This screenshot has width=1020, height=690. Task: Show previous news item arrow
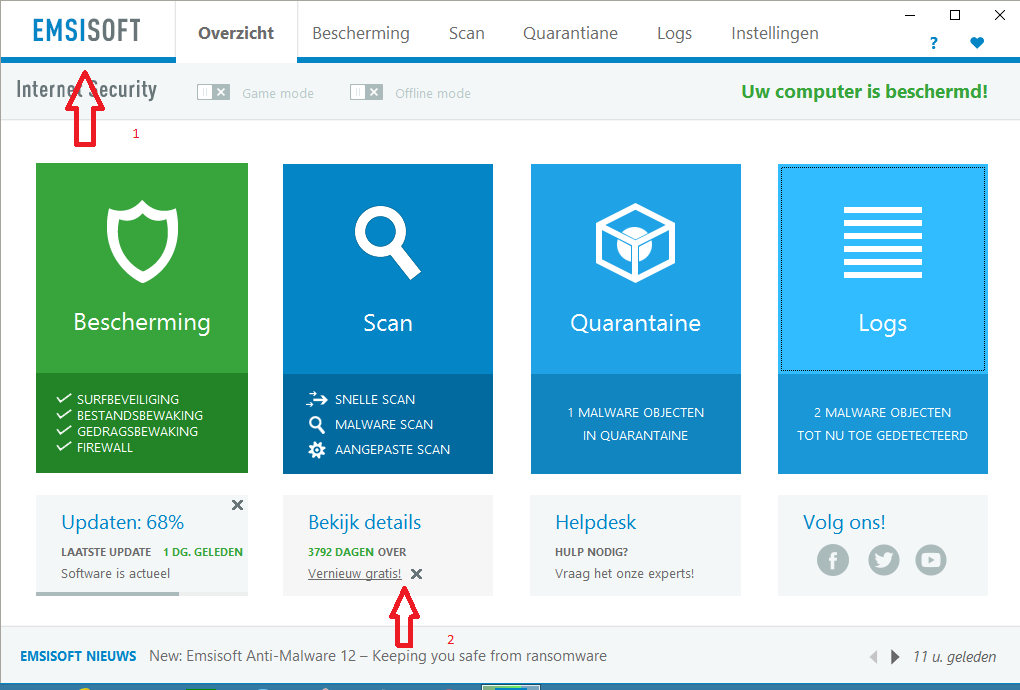[874, 657]
